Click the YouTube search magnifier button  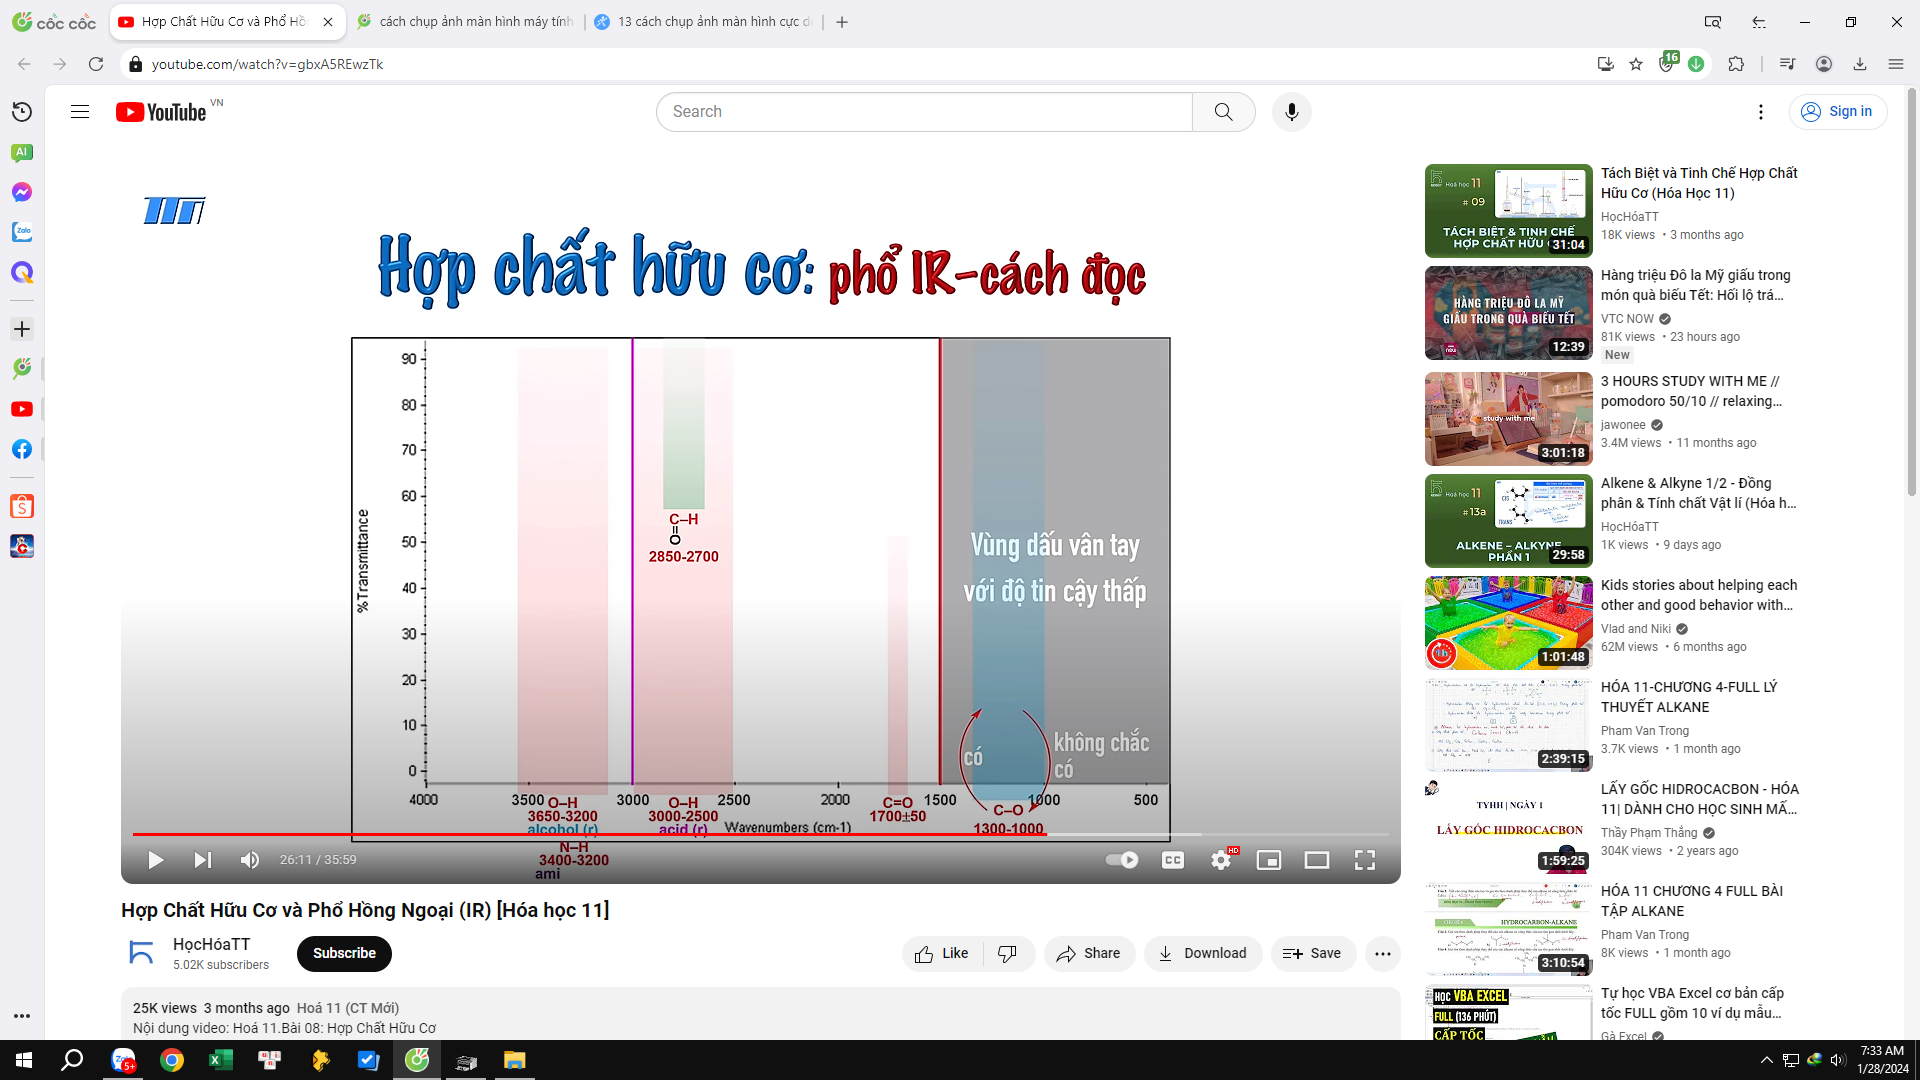pos(1223,112)
